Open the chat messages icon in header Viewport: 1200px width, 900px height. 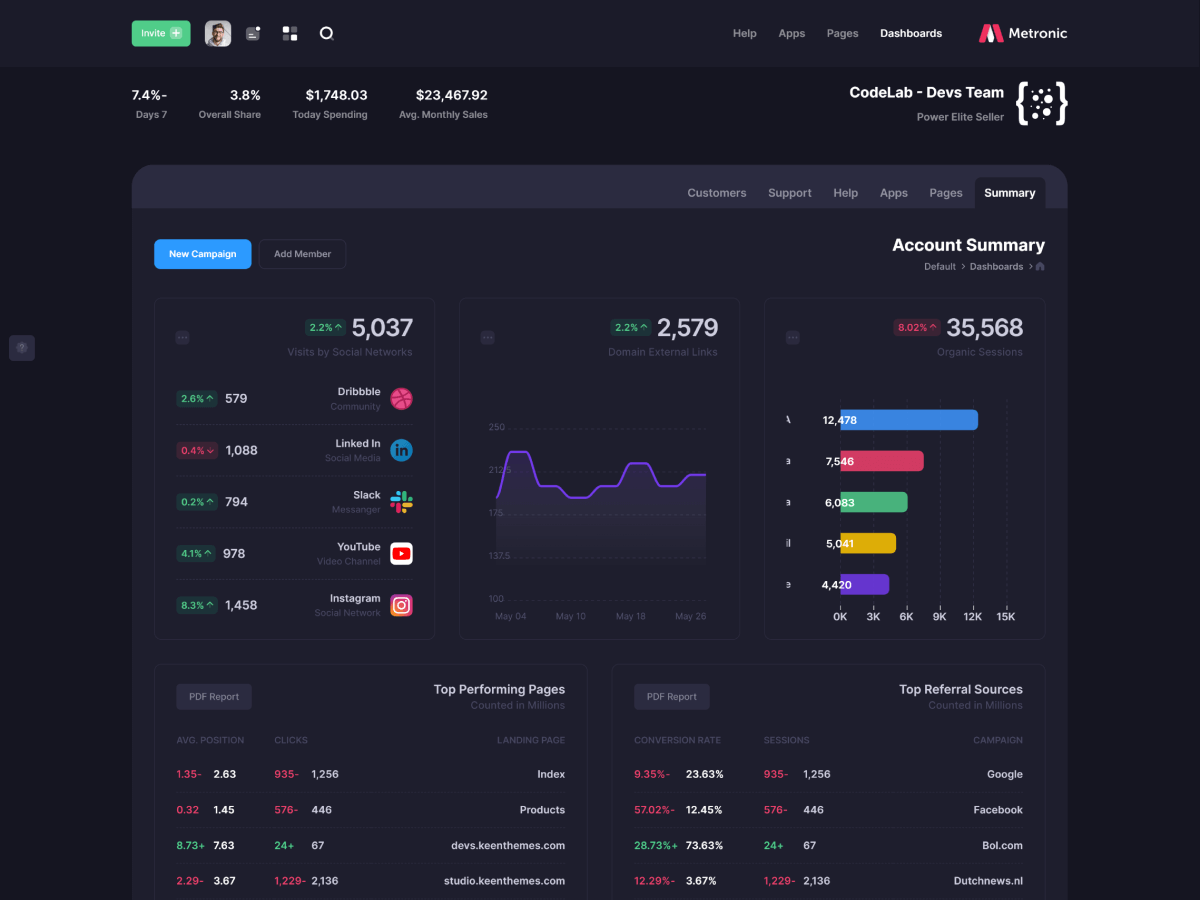tap(253, 33)
